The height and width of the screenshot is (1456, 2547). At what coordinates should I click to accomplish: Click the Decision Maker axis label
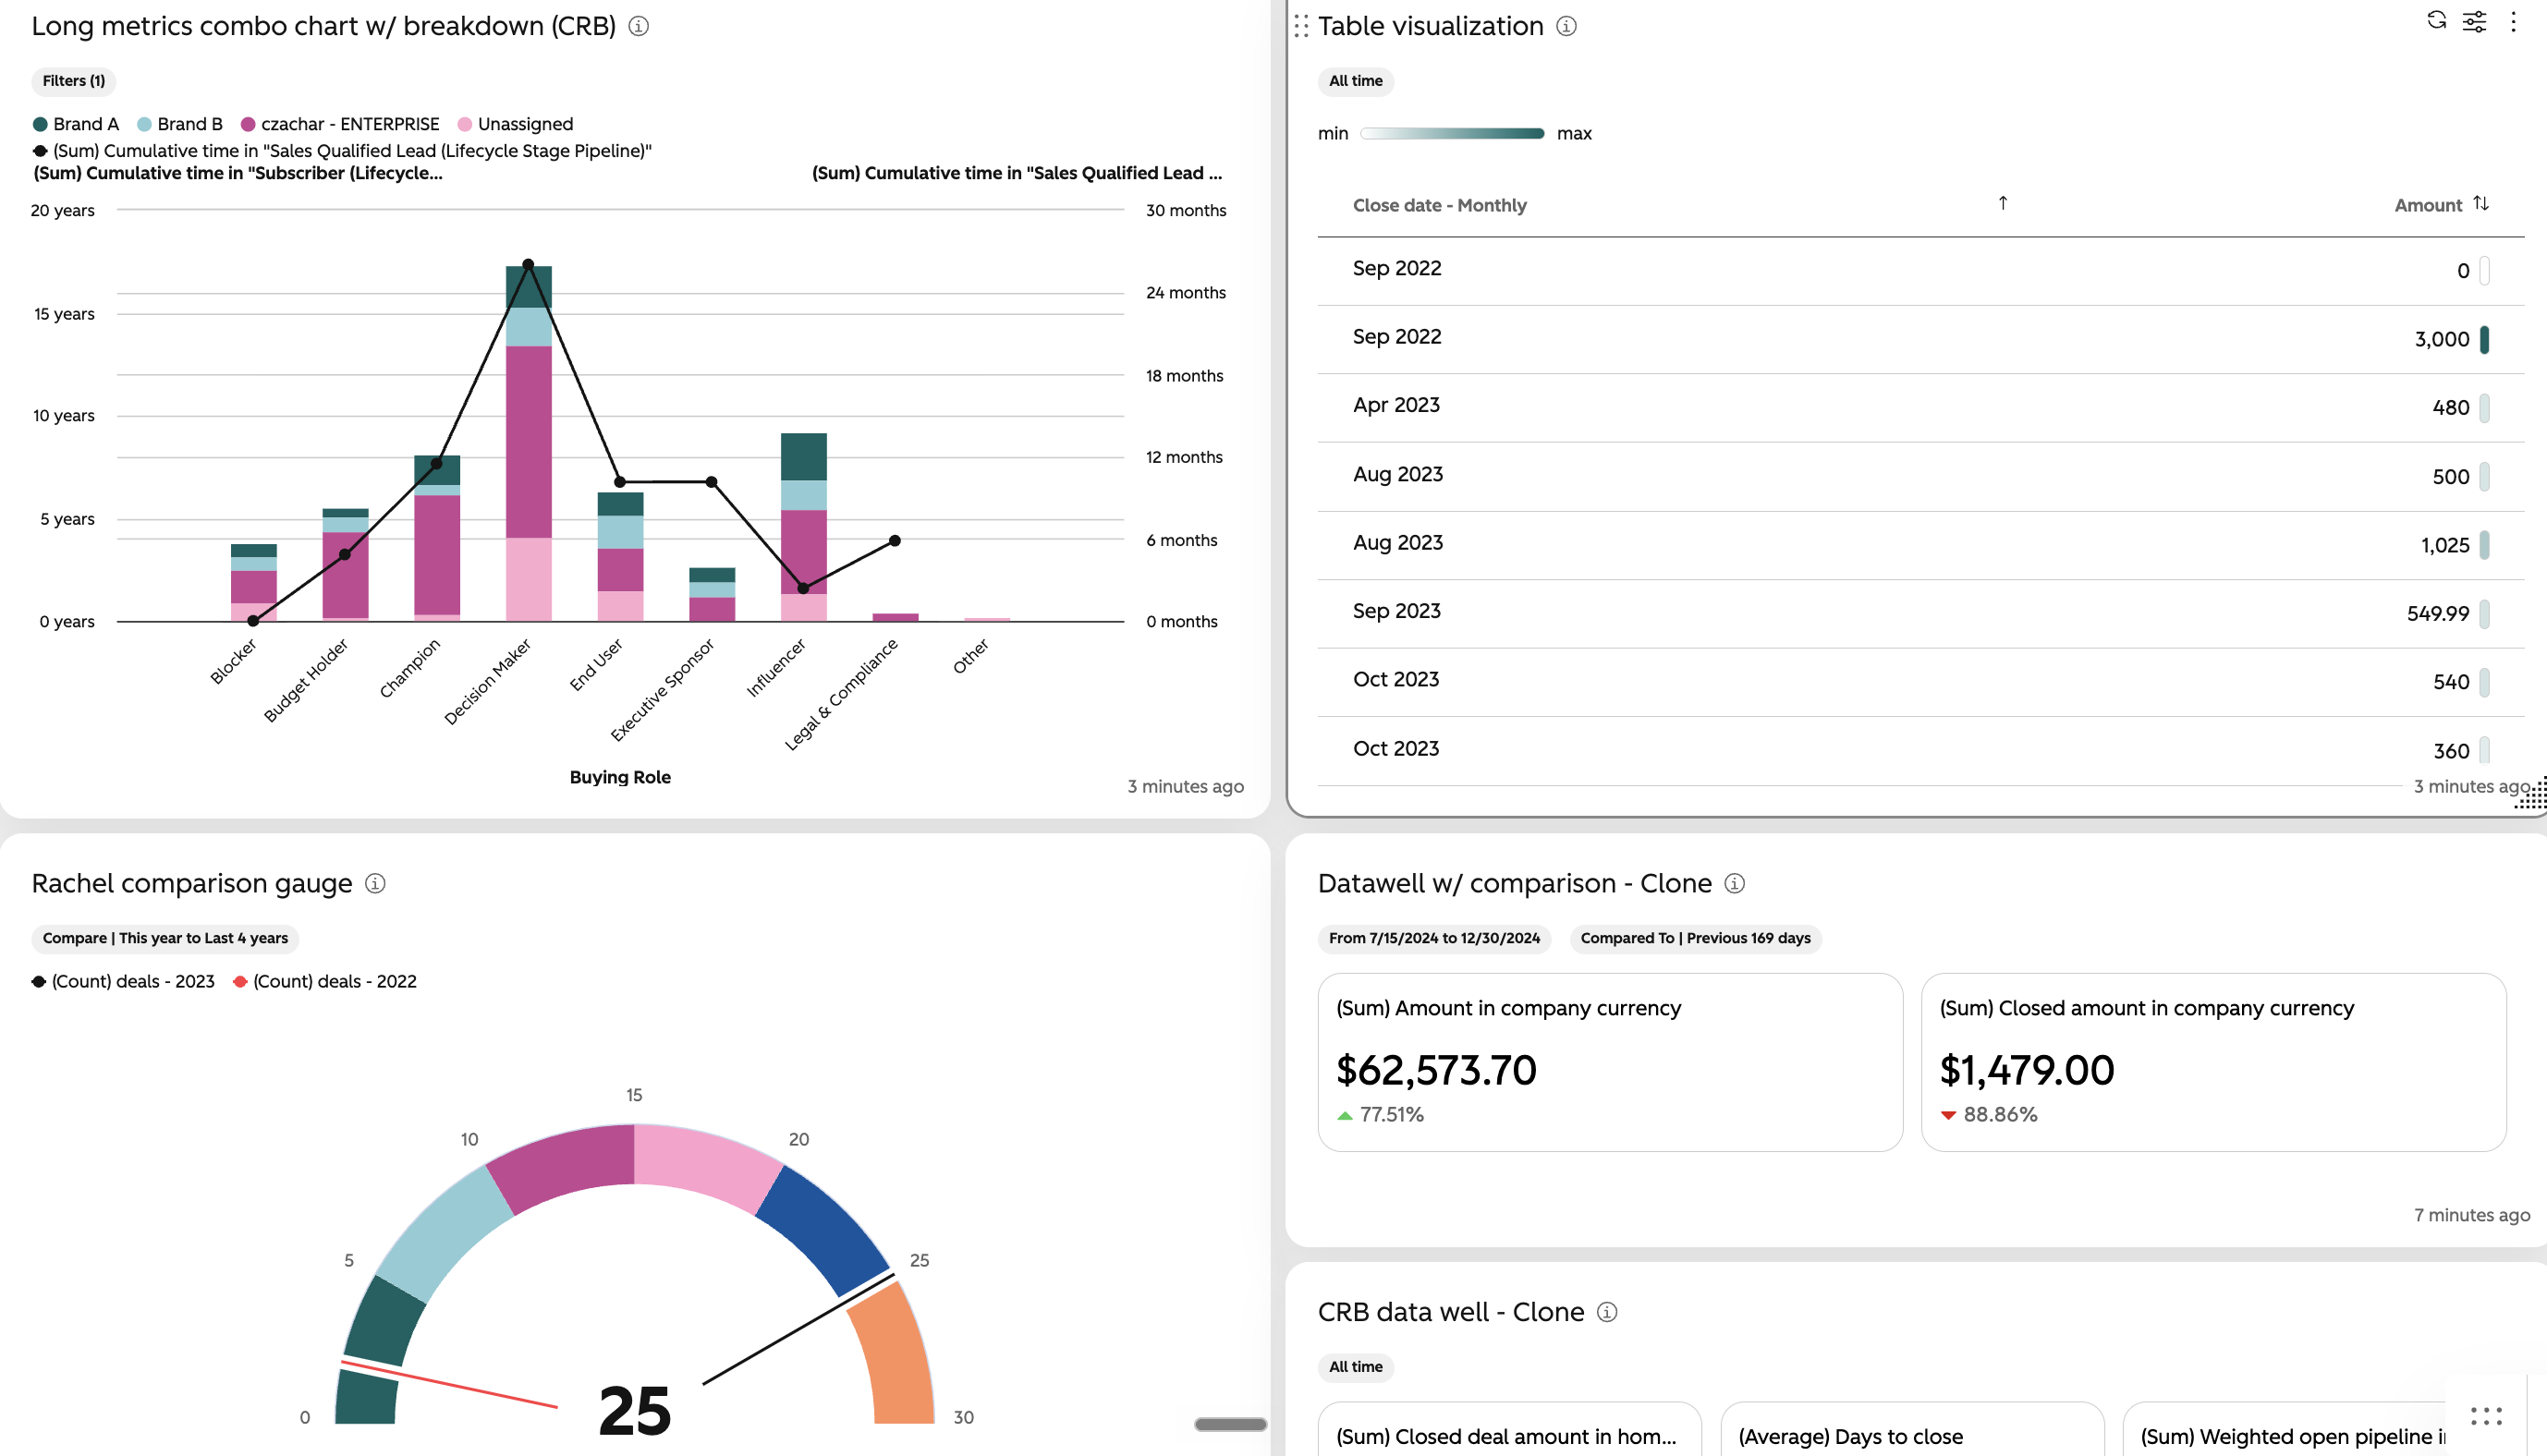tap(488, 681)
